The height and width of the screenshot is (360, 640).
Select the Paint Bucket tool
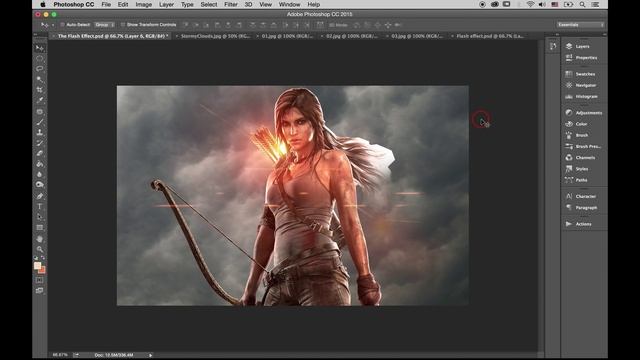pyautogui.click(x=40, y=164)
